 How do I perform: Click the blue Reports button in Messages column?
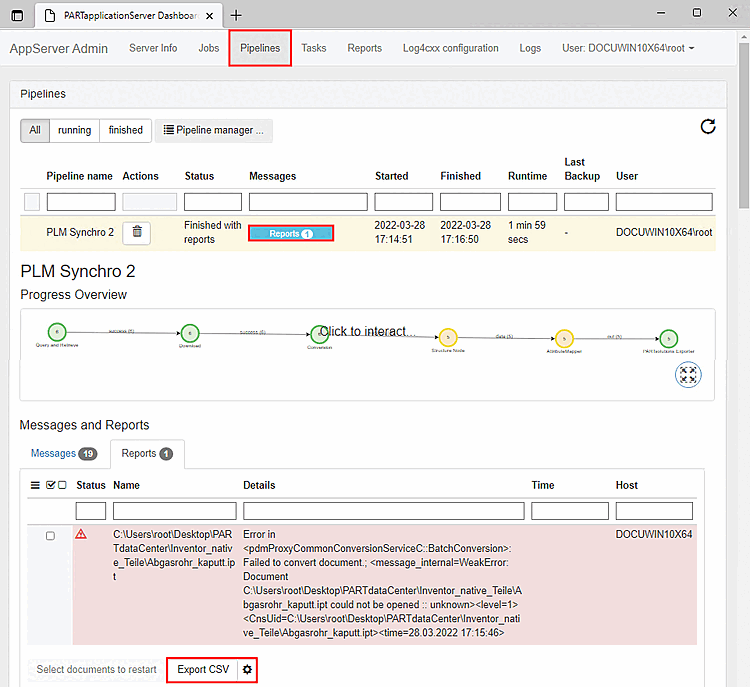click(x=290, y=233)
